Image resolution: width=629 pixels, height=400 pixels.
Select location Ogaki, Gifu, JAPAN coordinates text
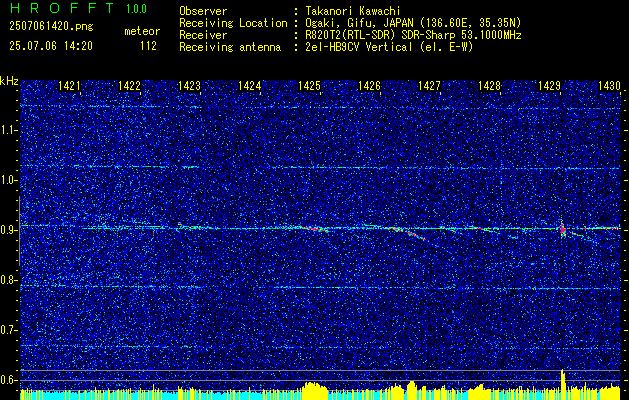pyautogui.click(x=413, y=23)
